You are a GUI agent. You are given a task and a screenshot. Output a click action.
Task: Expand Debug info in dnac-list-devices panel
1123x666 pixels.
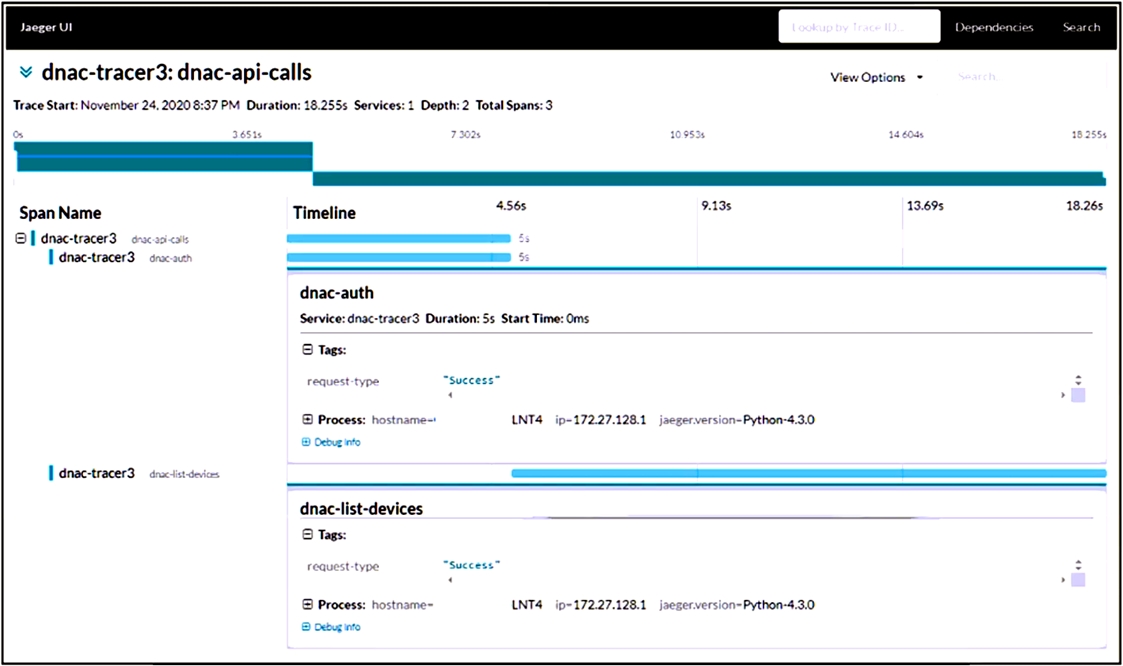(x=331, y=627)
